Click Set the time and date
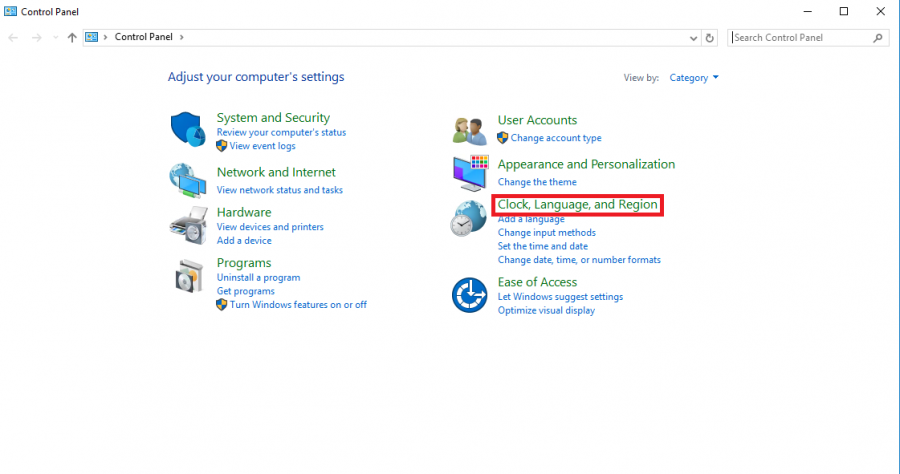 [542, 246]
